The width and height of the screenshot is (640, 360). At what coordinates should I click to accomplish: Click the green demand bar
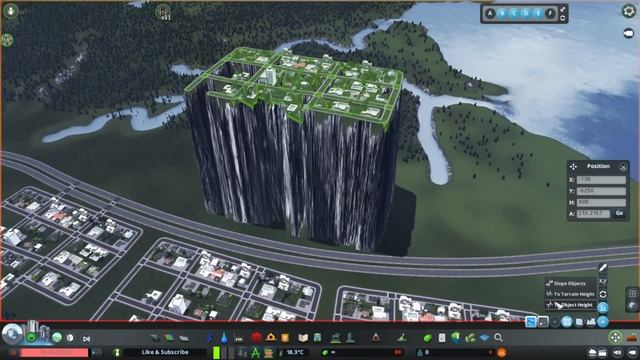(217, 352)
